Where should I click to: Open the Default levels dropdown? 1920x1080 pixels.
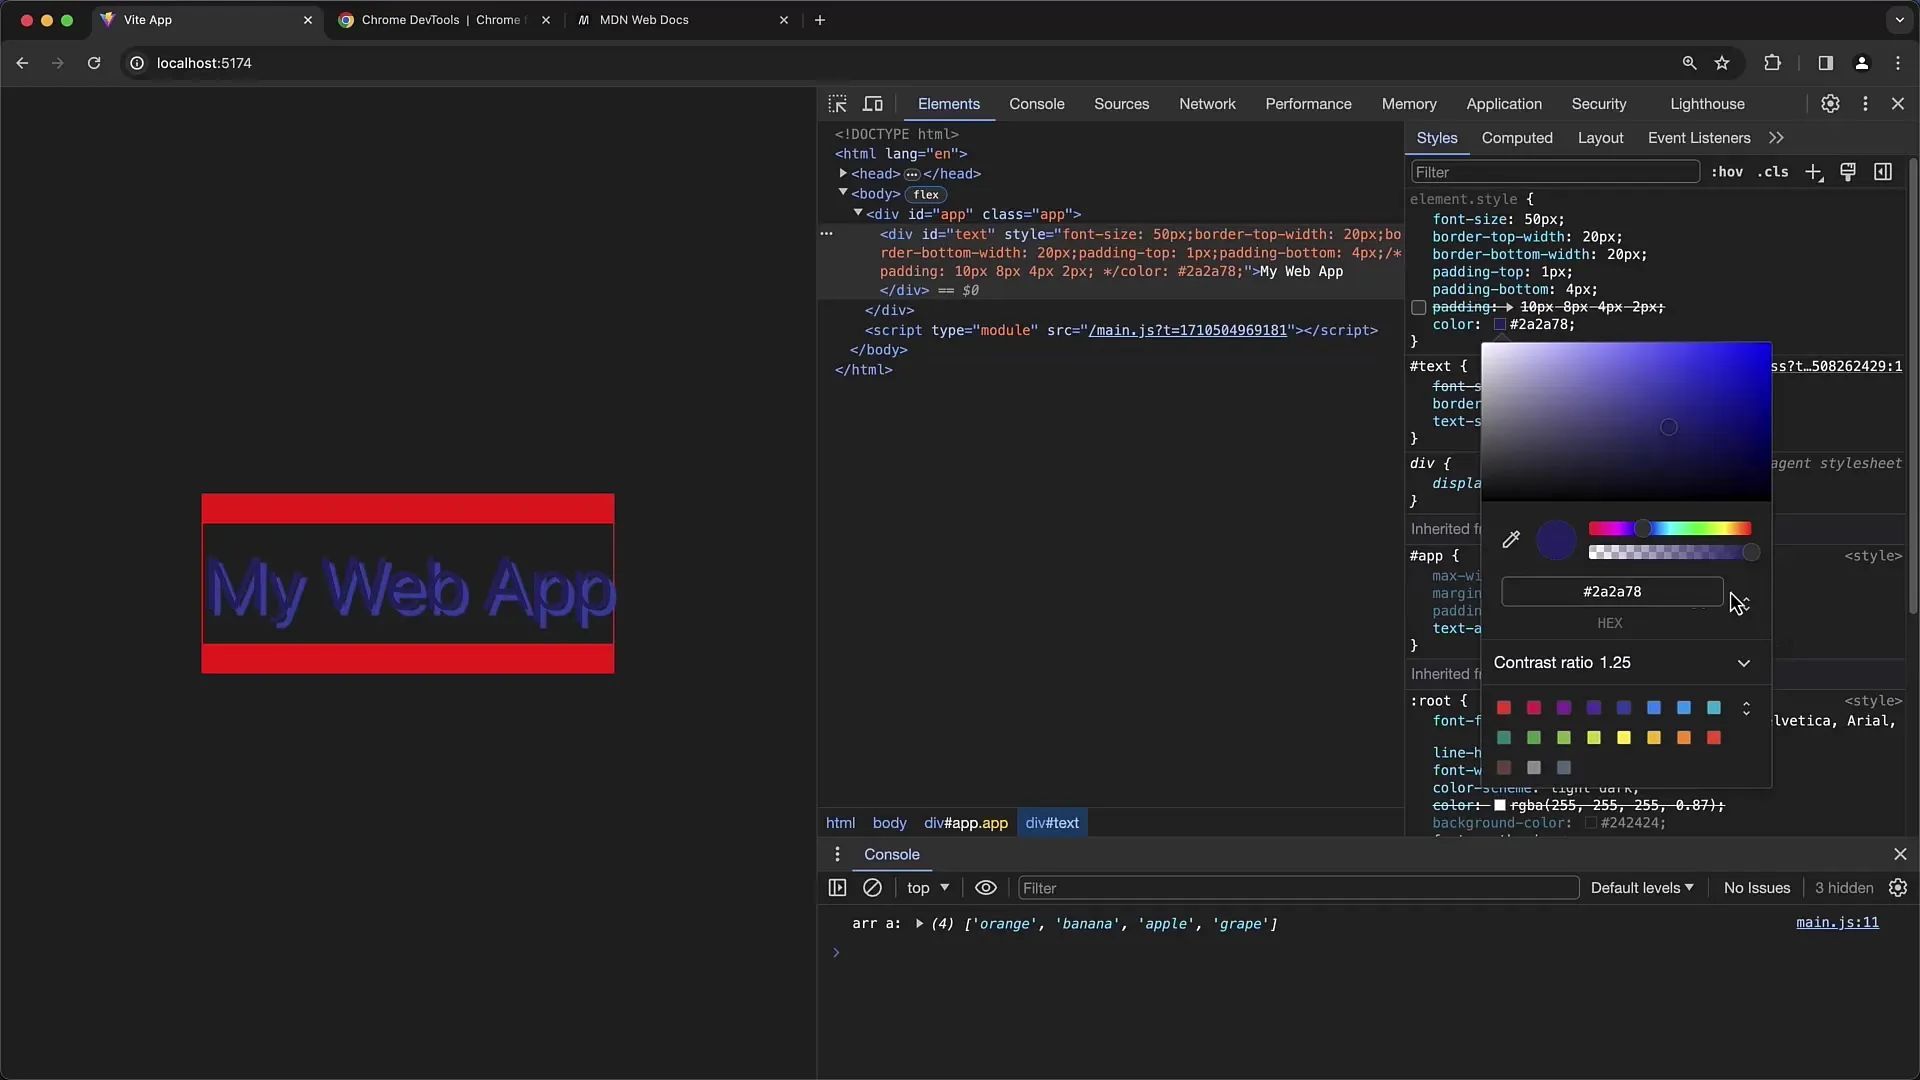pos(1642,888)
